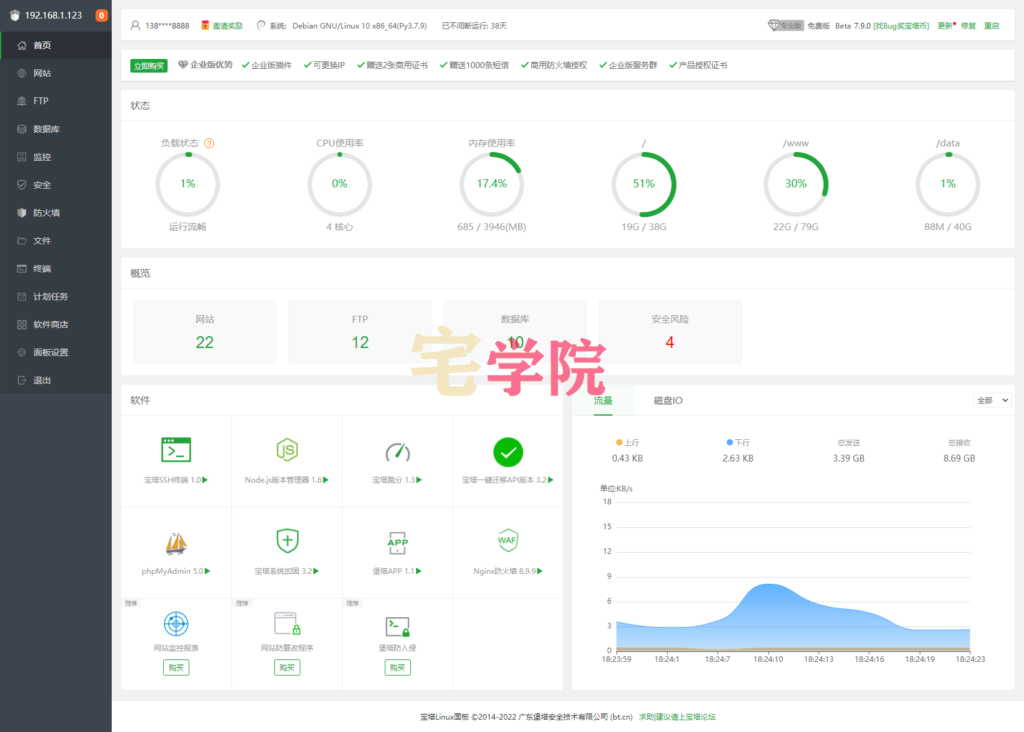Click the 立即购买 green button

149,65
